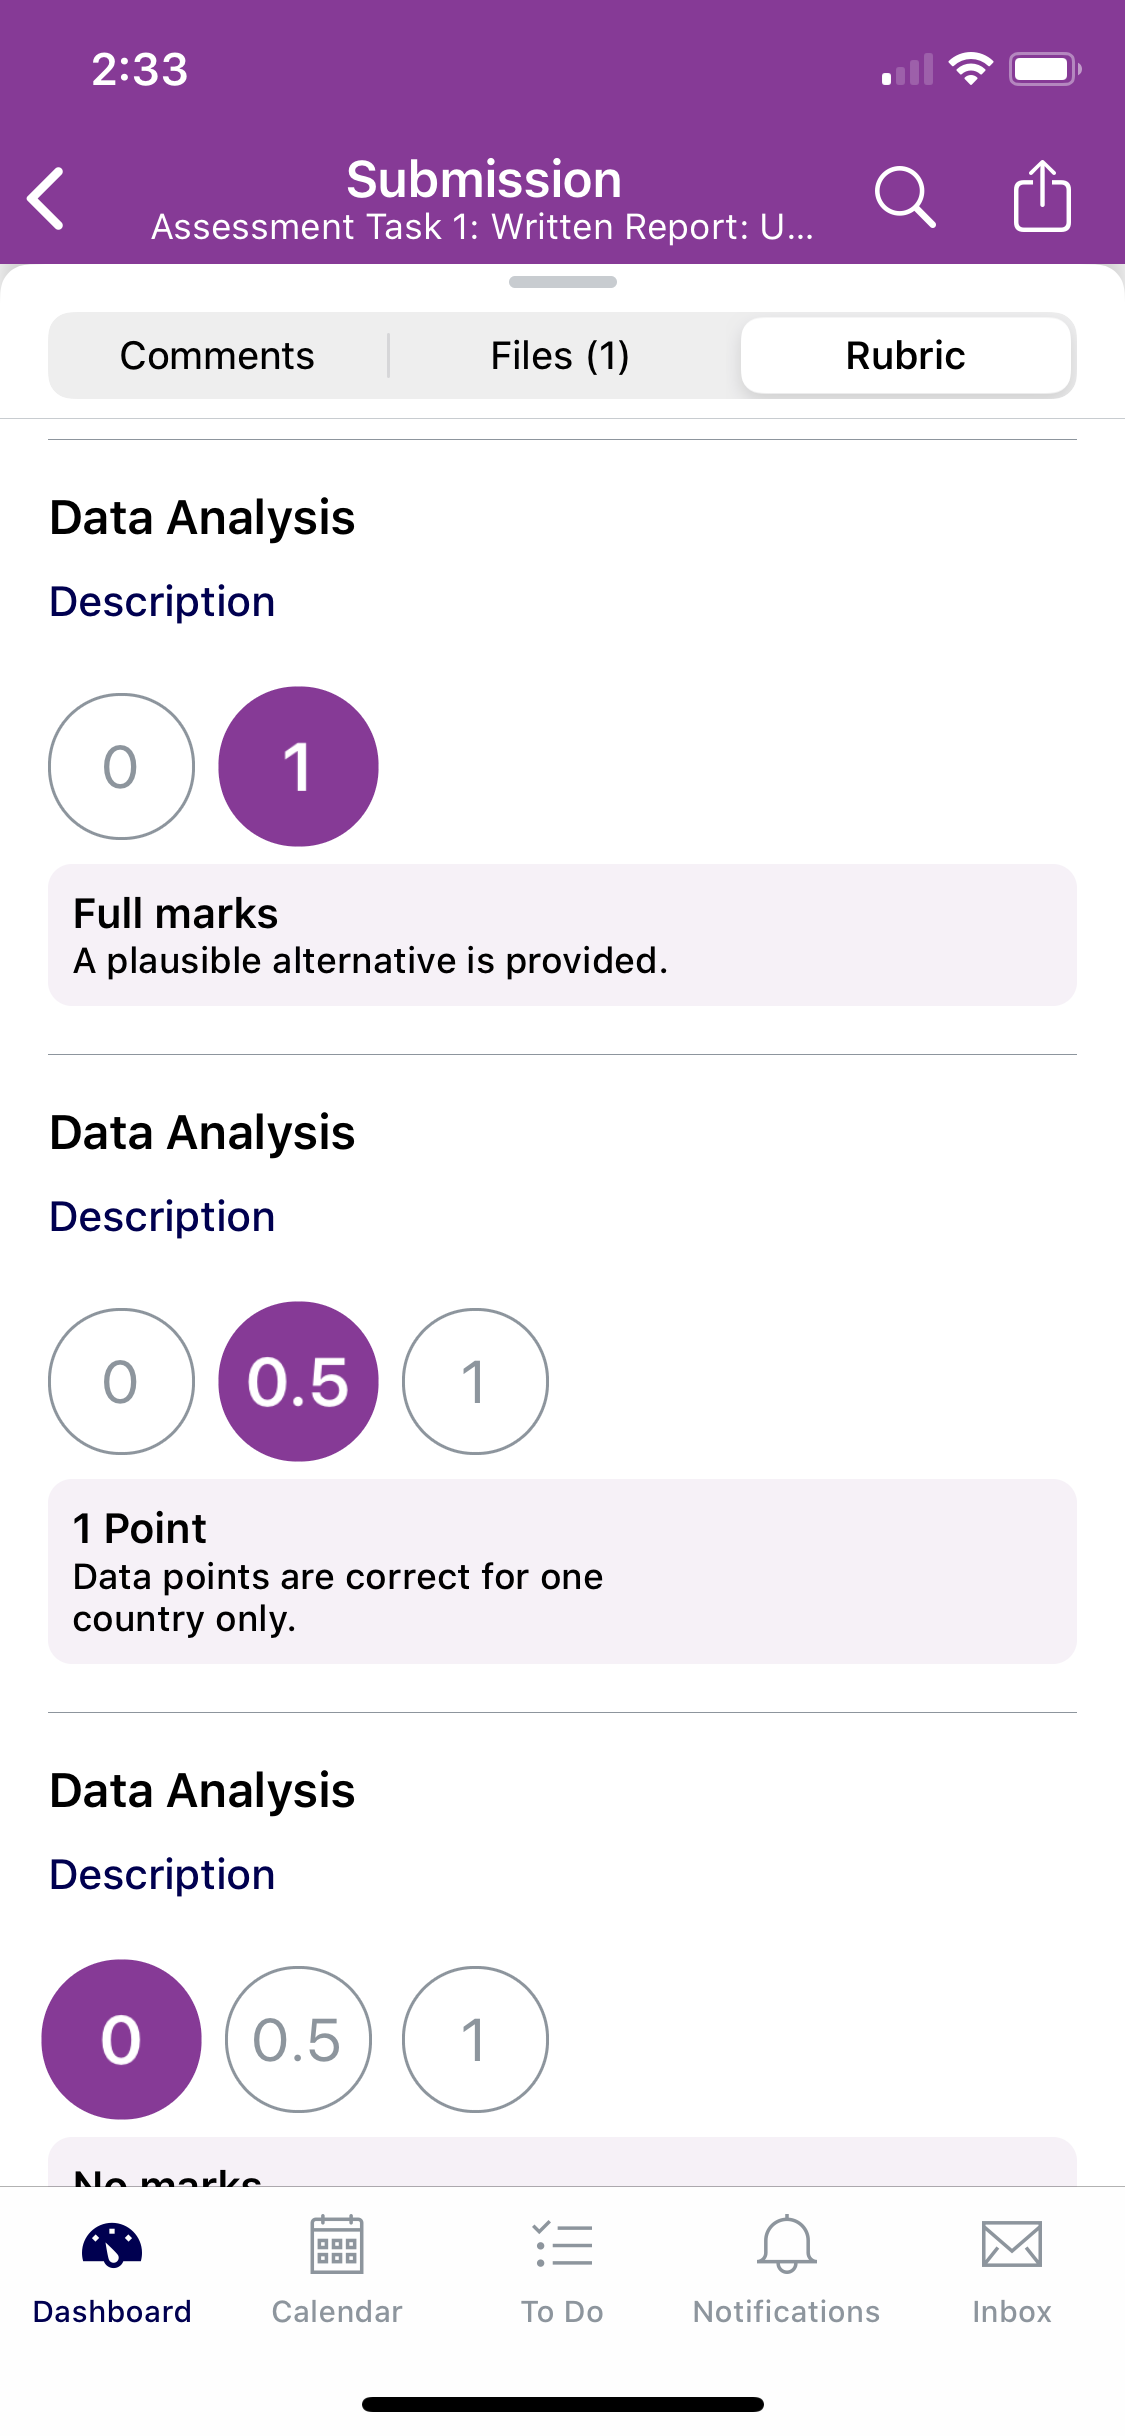
Task: Tap the share export icon
Action: pos(1042,196)
